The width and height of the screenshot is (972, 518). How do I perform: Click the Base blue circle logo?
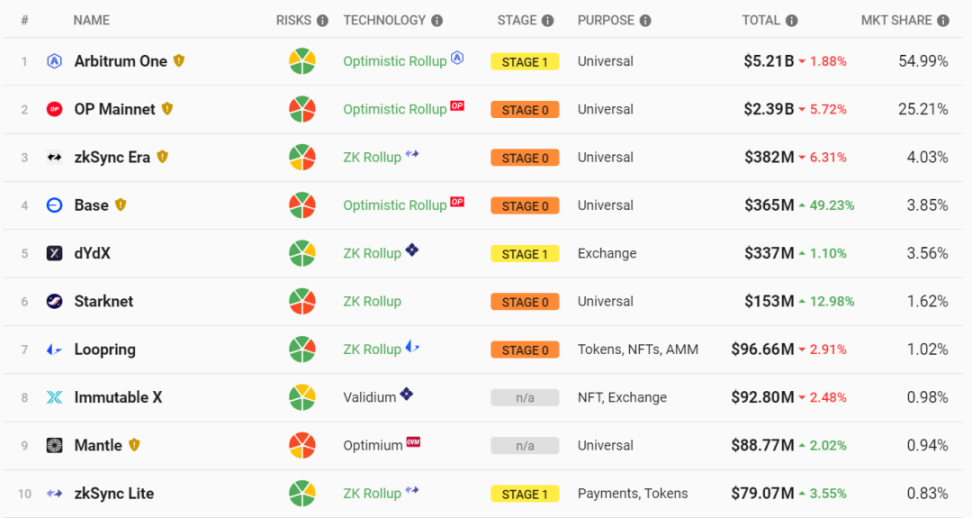click(55, 205)
